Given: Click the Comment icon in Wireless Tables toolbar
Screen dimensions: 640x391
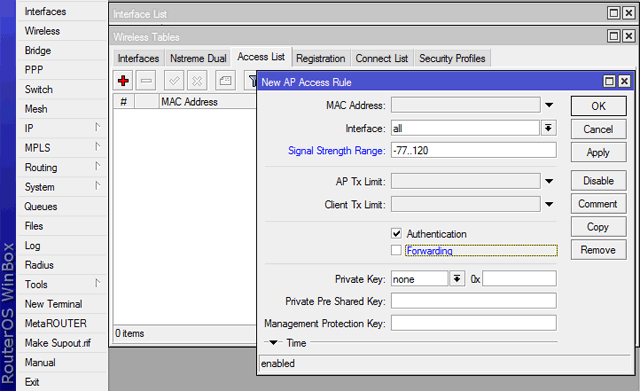Looking at the screenshot, I should coord(225,80).
